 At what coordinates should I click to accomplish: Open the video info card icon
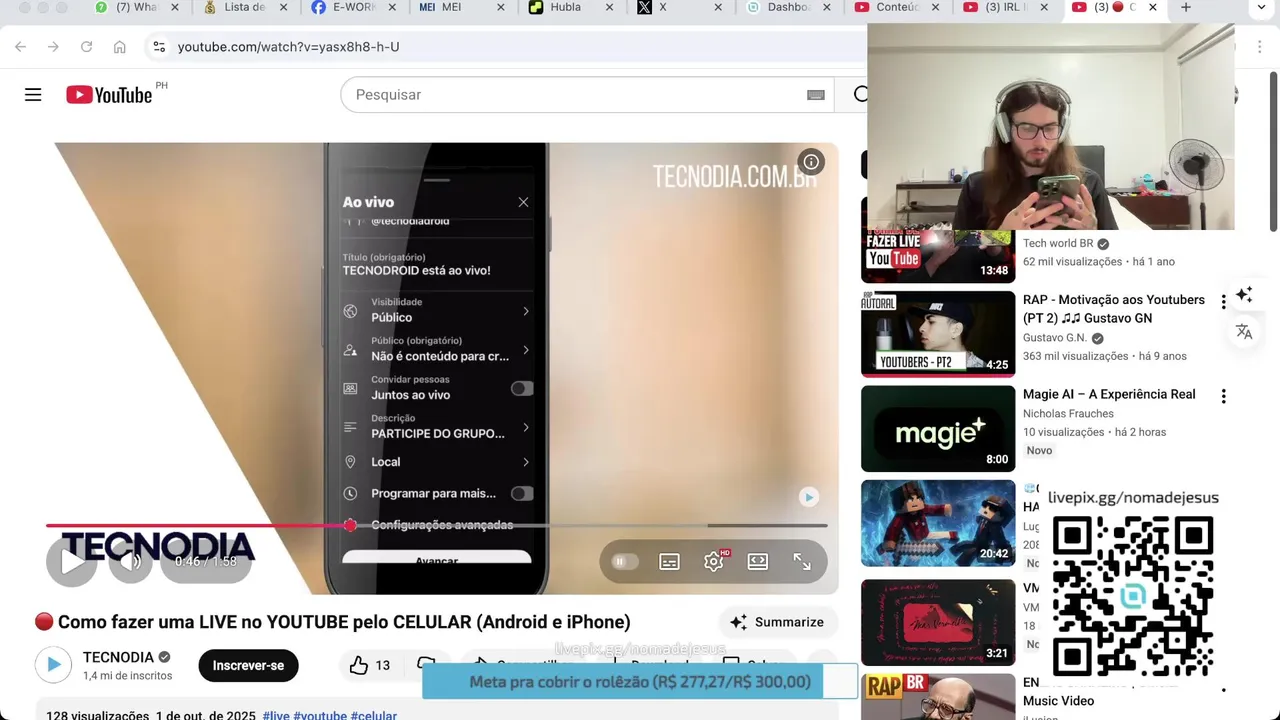pos(811,162)
